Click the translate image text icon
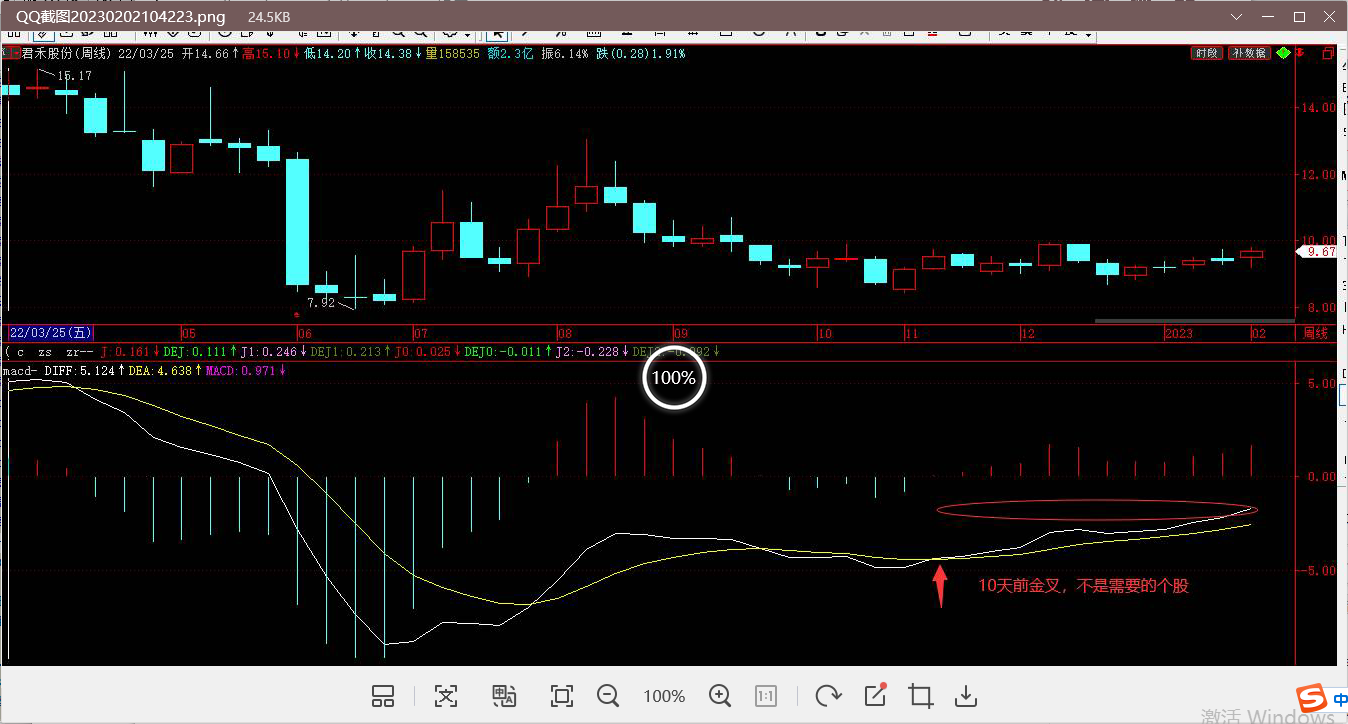The height and width of the screenshot is (724, 1348). pyautogui.click(x=504, y=696)
